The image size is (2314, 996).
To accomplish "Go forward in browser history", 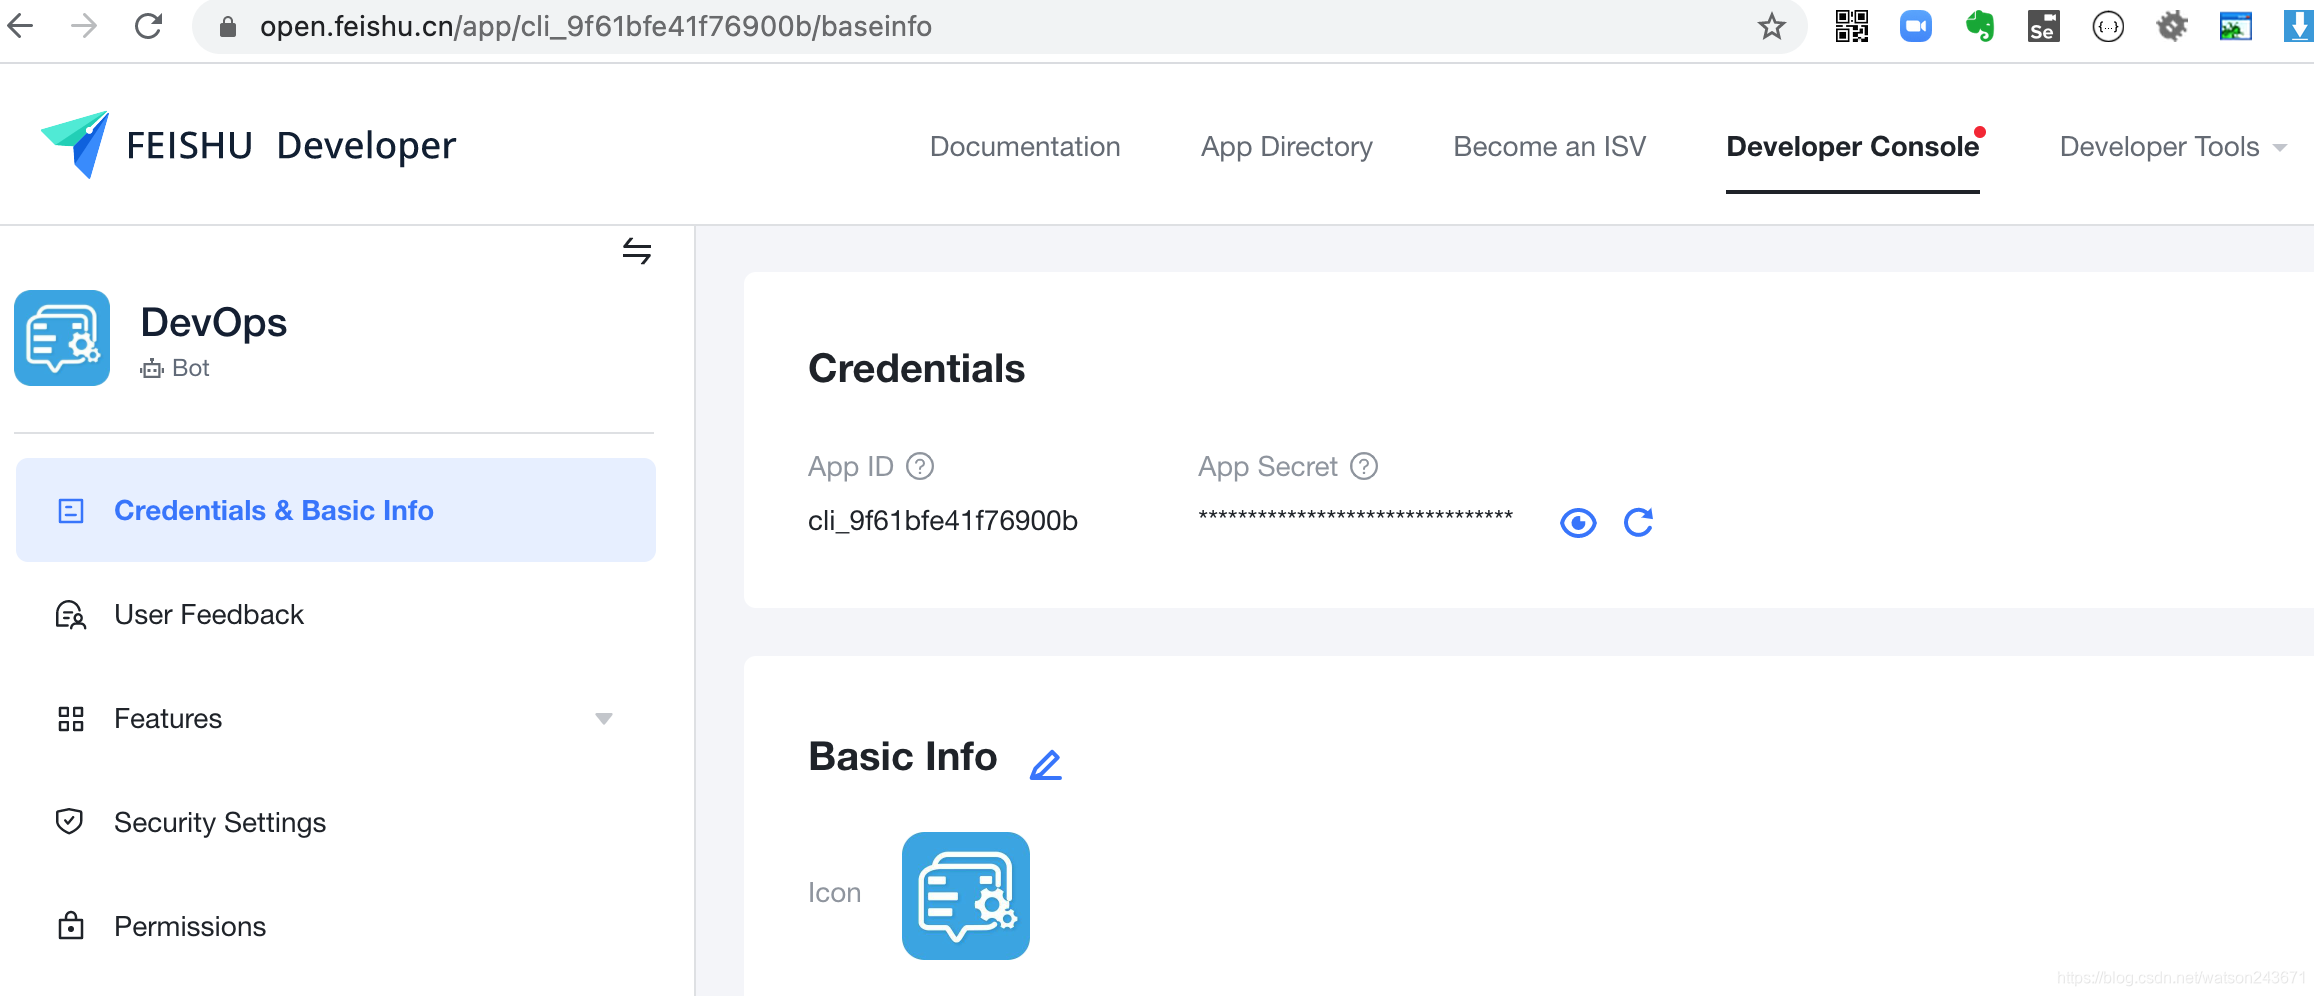I will 85,26.
